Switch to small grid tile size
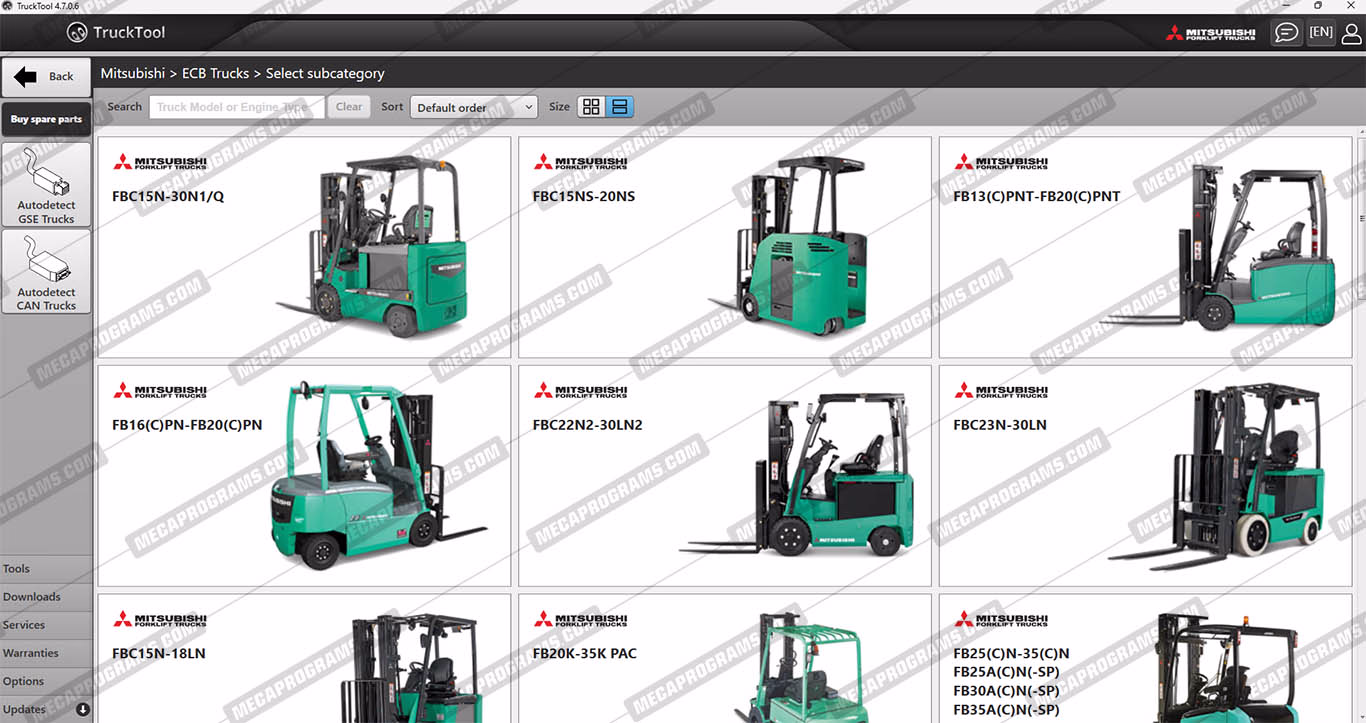Viewport: 1366px width, 723px height. (x=591, y=107)
